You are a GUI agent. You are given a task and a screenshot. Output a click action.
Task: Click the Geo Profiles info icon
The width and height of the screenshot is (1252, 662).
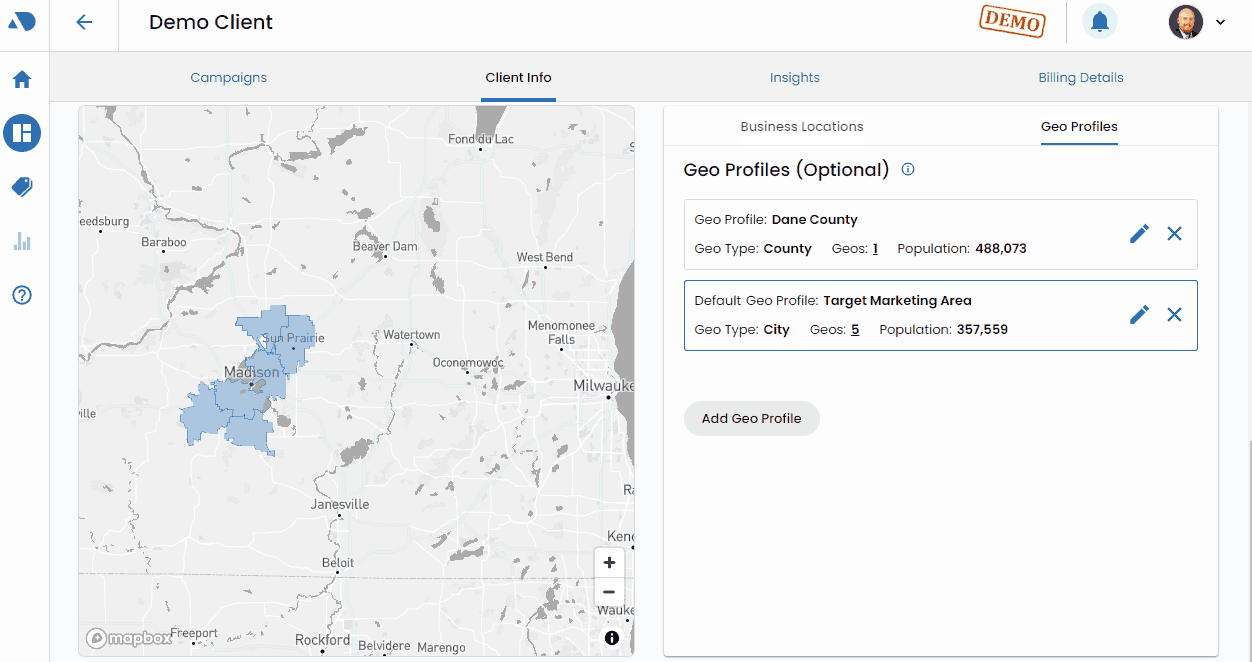point(908,169)
